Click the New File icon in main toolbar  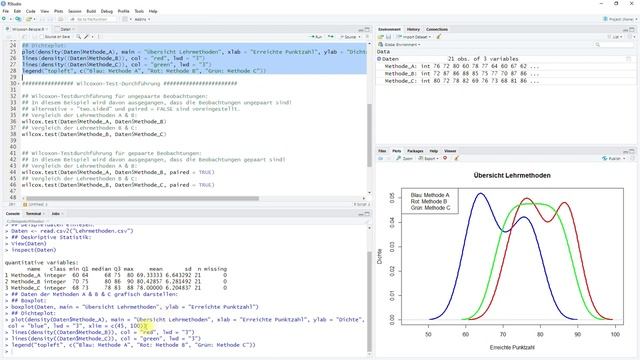click(4, 19)
